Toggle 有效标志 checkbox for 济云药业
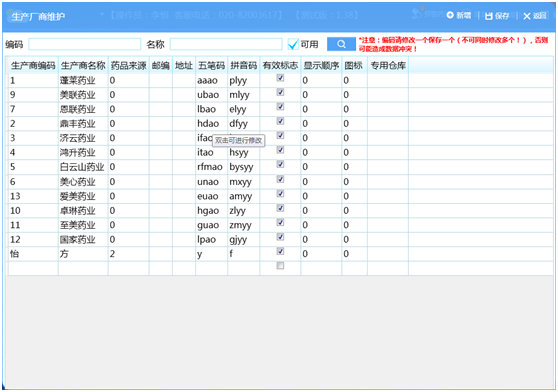Viewport: 558px width, 392px height. (280, 135)
